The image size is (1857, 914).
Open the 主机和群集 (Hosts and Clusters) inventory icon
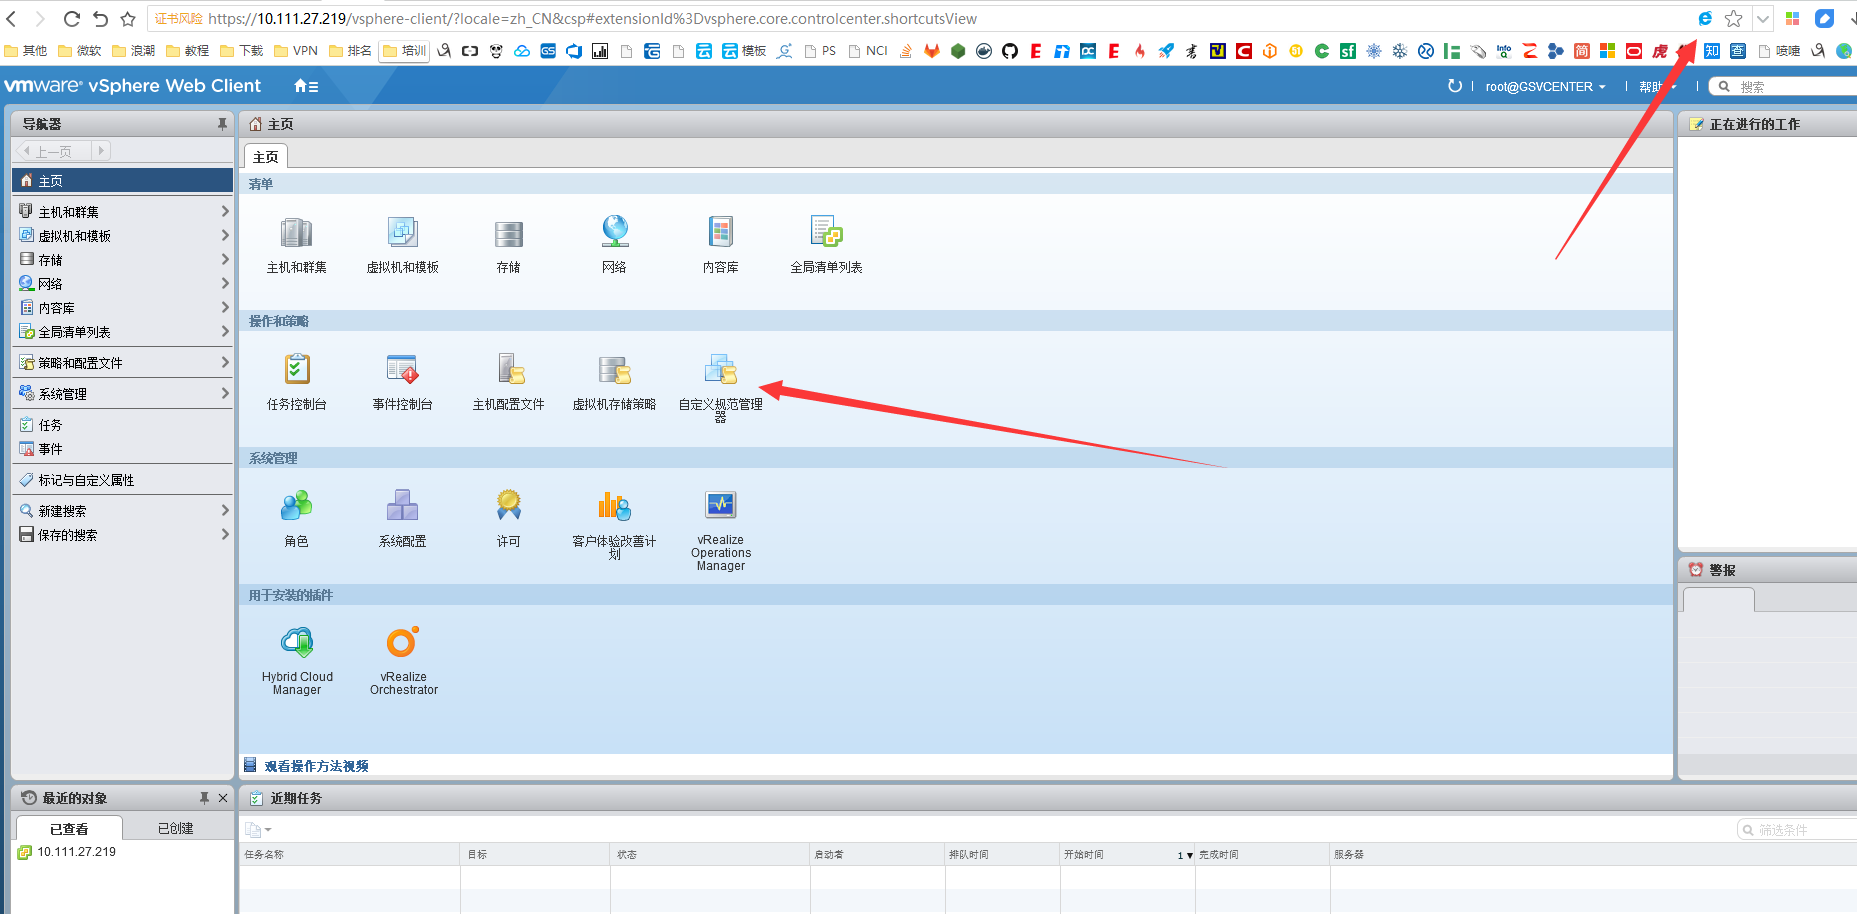297,233
